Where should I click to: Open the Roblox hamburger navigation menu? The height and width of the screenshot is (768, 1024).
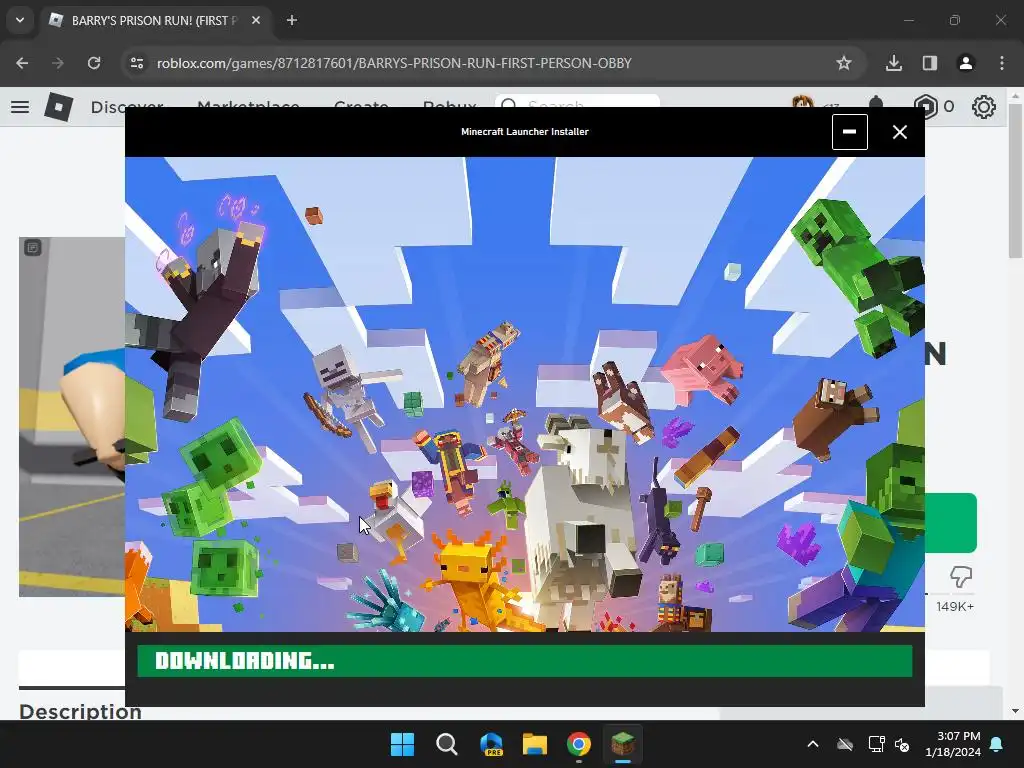click(x=20, y=106)
